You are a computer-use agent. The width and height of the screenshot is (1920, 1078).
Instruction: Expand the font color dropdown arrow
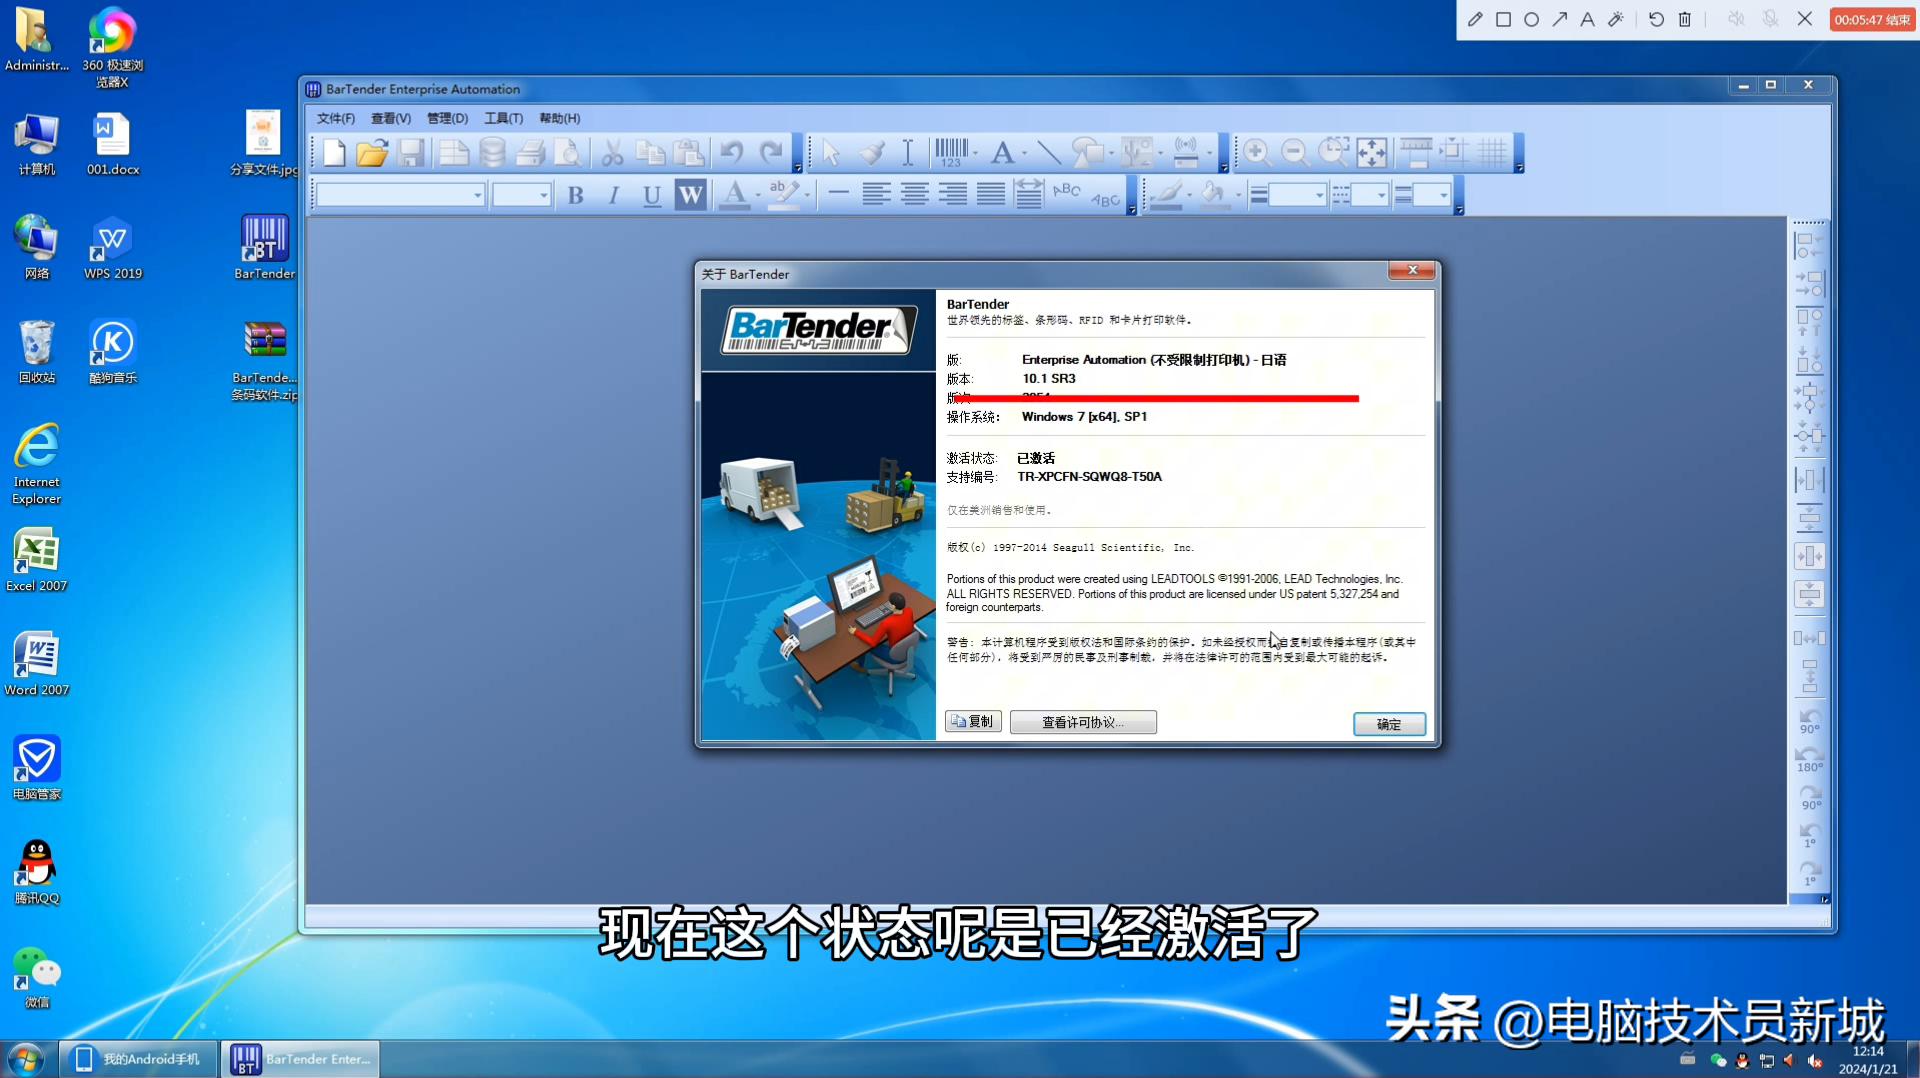(758, 195)
